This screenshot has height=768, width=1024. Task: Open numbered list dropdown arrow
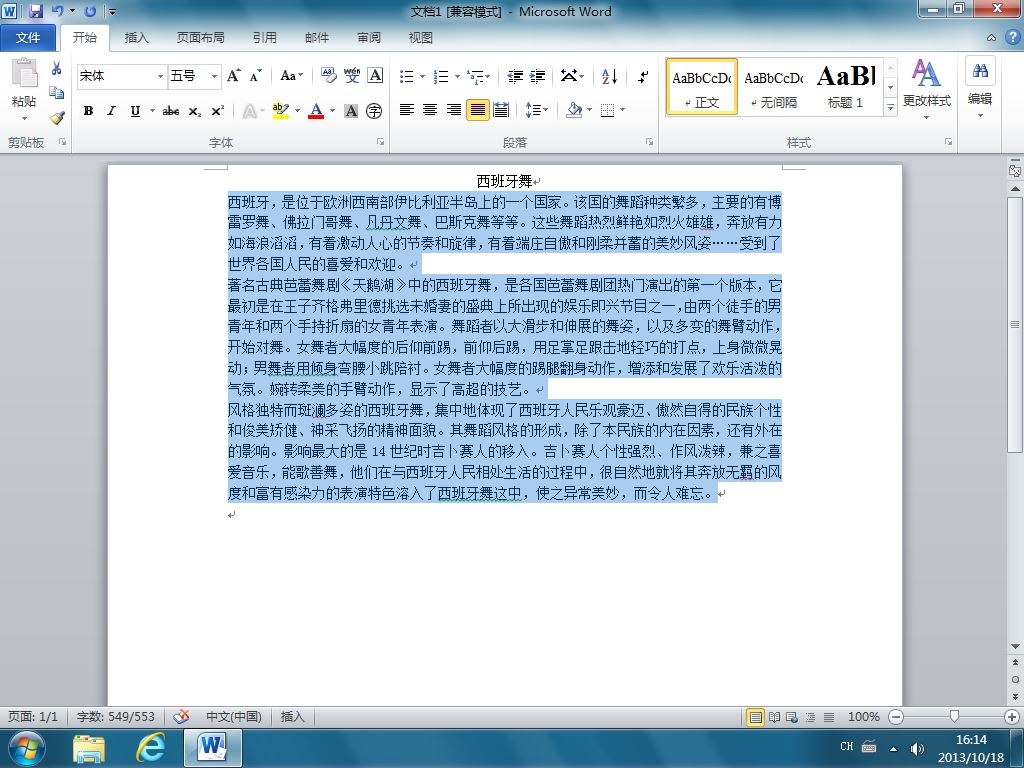point(457,76)
